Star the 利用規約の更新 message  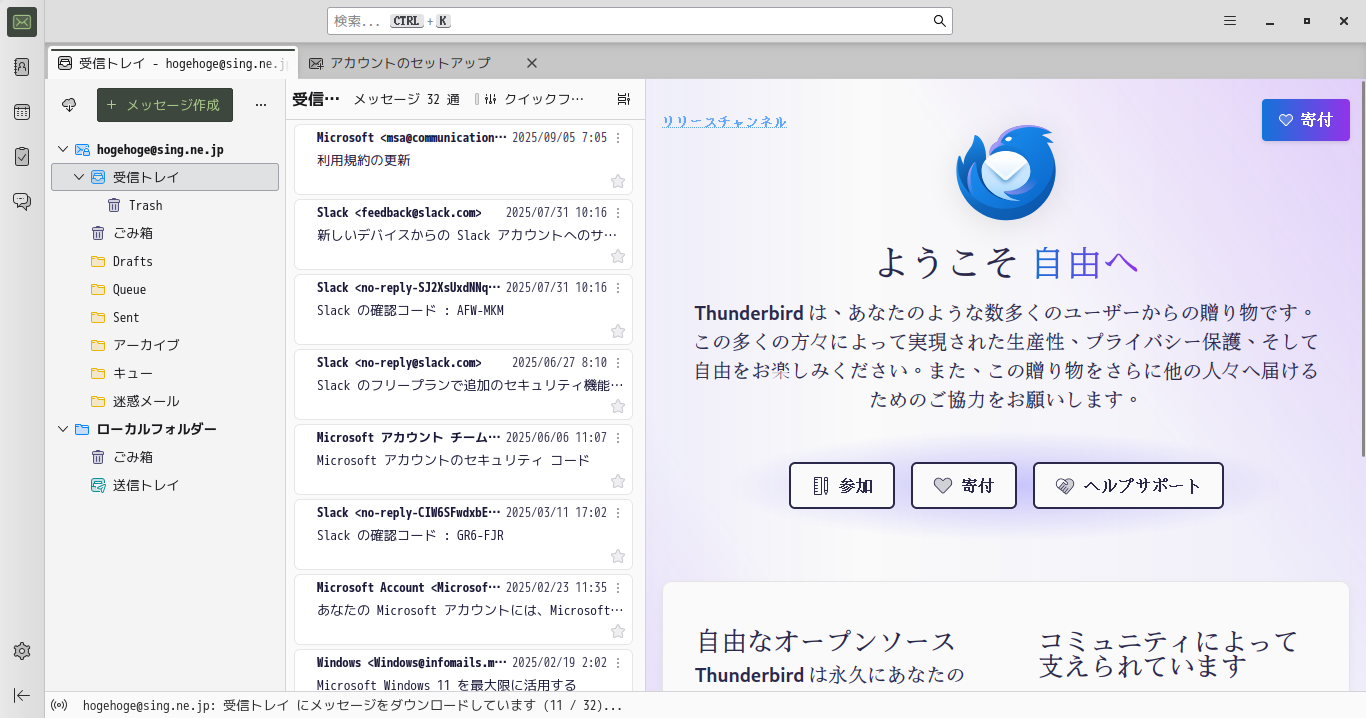pos(618,181)
